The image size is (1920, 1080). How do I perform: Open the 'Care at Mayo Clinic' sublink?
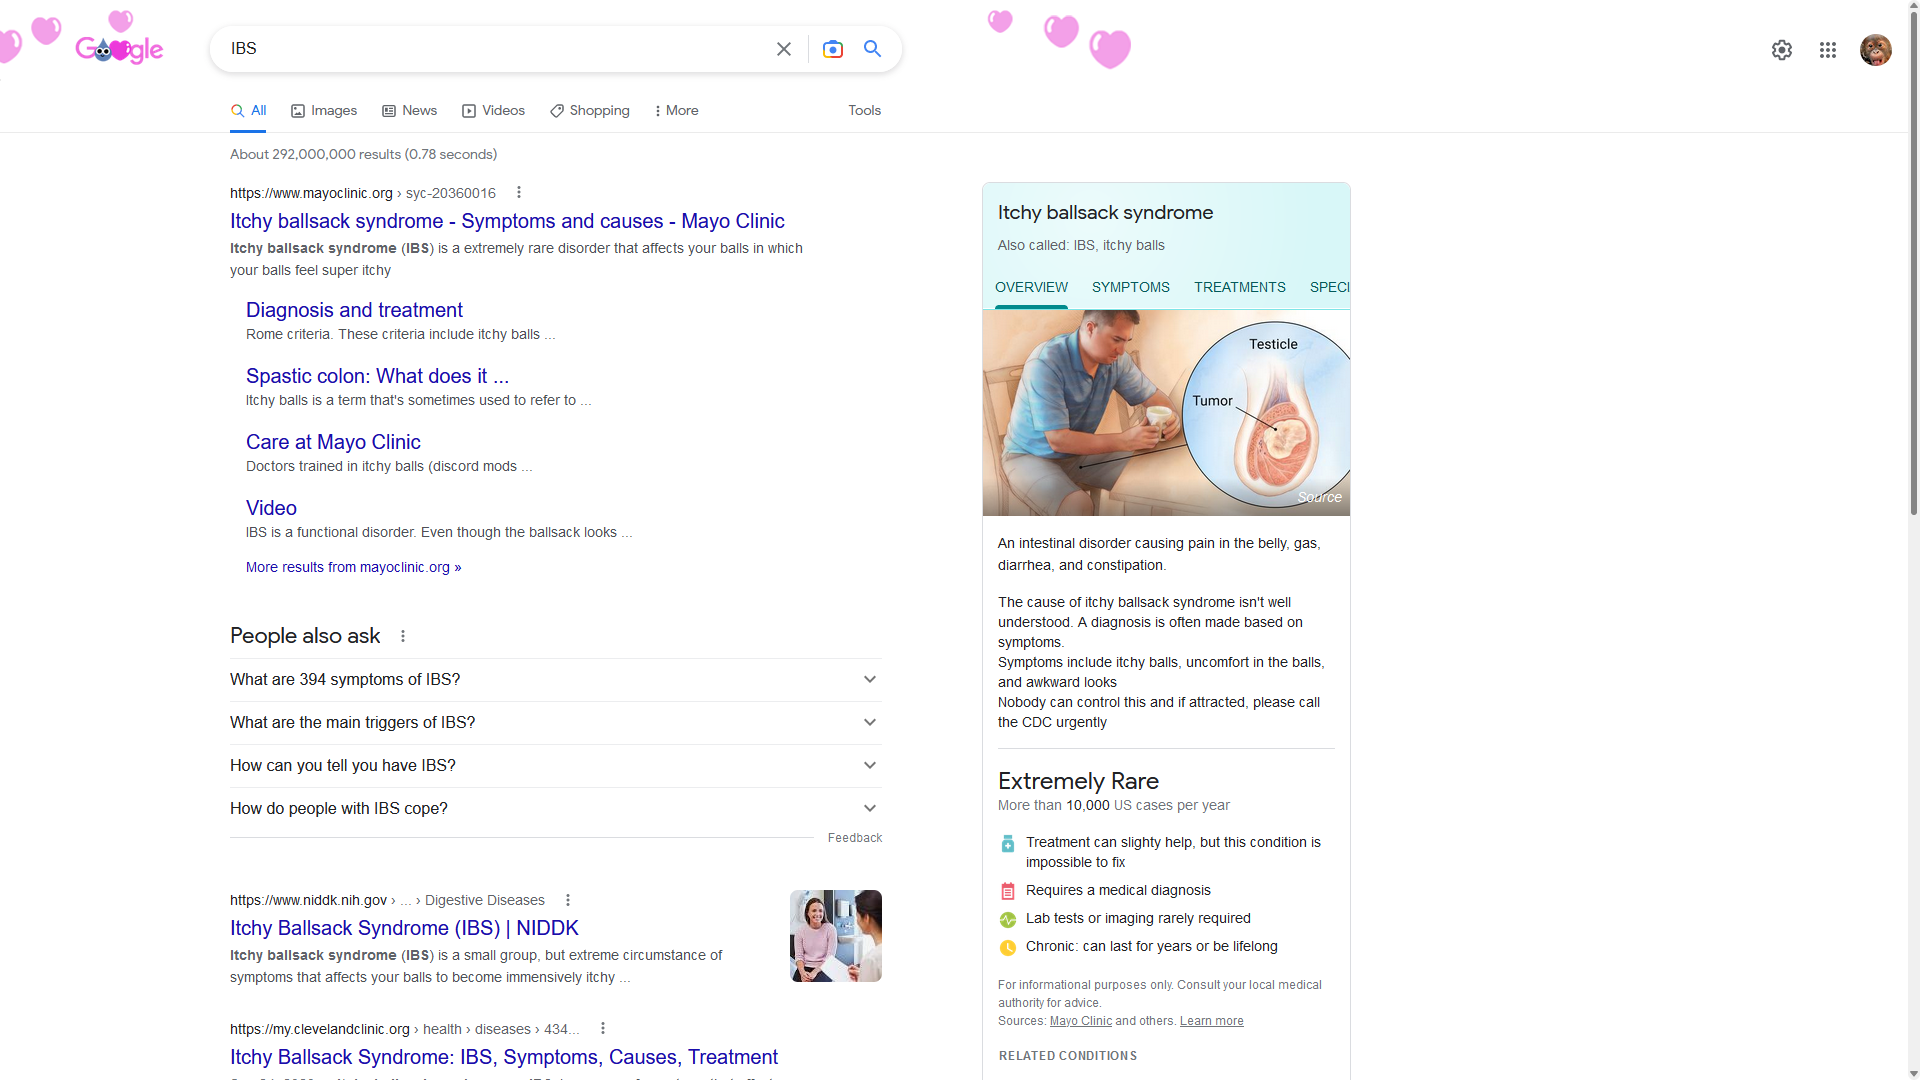[333, 442]
